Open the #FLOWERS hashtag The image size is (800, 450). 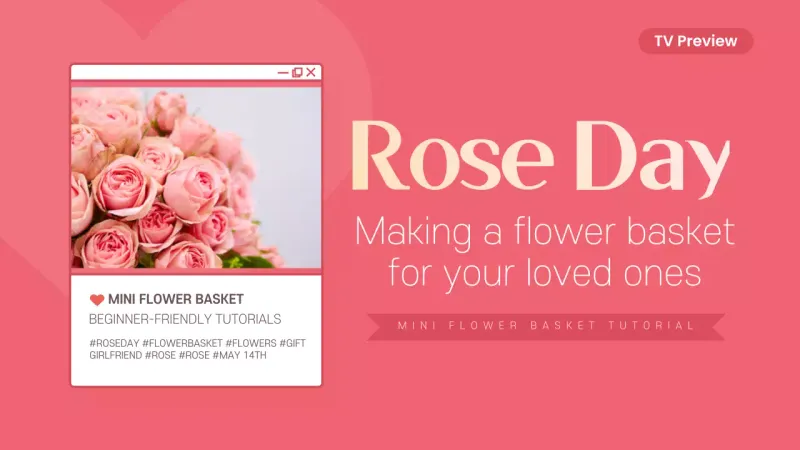point(252,343)
